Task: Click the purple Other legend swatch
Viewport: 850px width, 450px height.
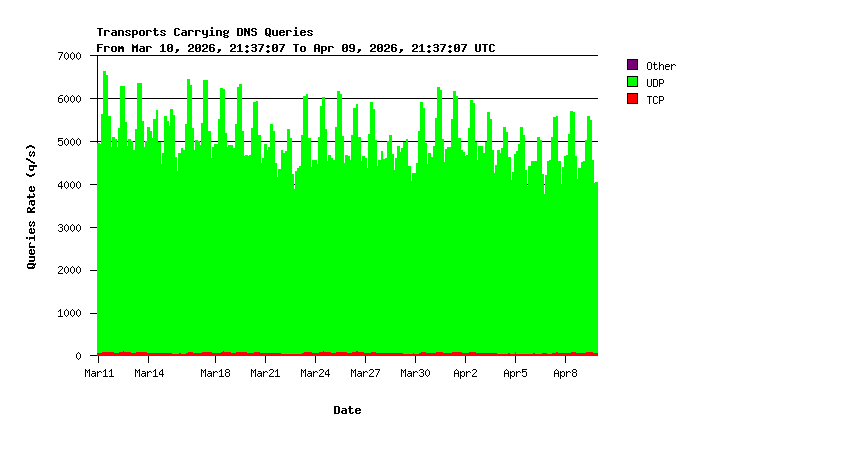Action: pos(632,65)
